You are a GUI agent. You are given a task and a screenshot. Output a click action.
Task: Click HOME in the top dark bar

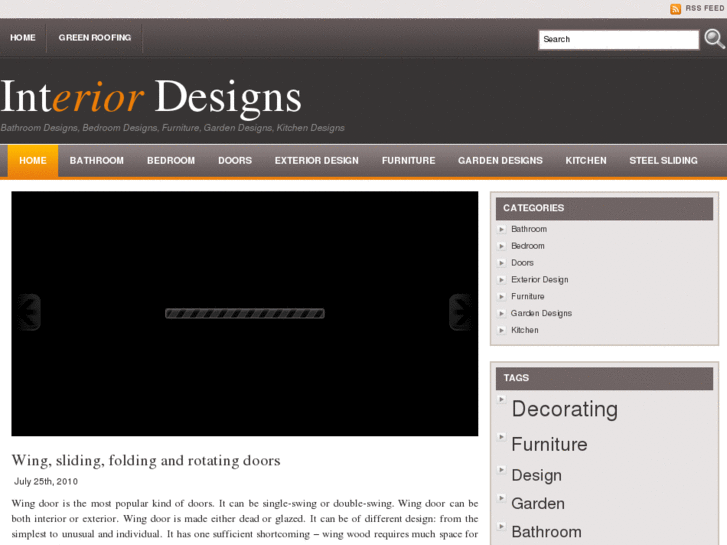[23, 38]
